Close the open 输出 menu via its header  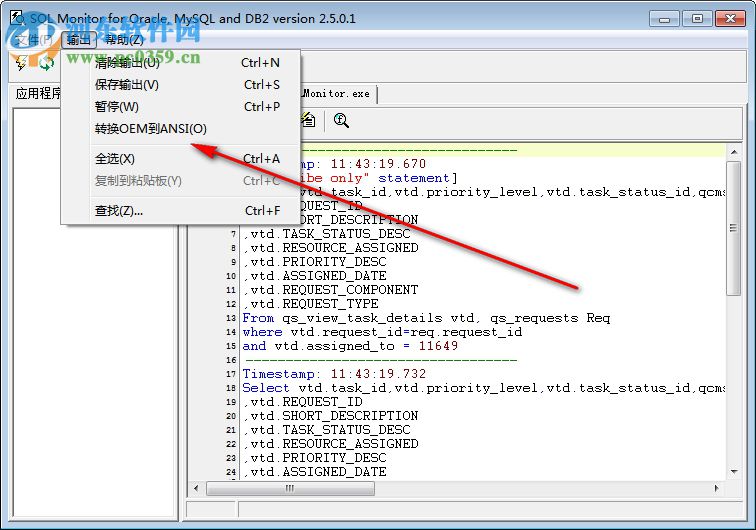79,40
